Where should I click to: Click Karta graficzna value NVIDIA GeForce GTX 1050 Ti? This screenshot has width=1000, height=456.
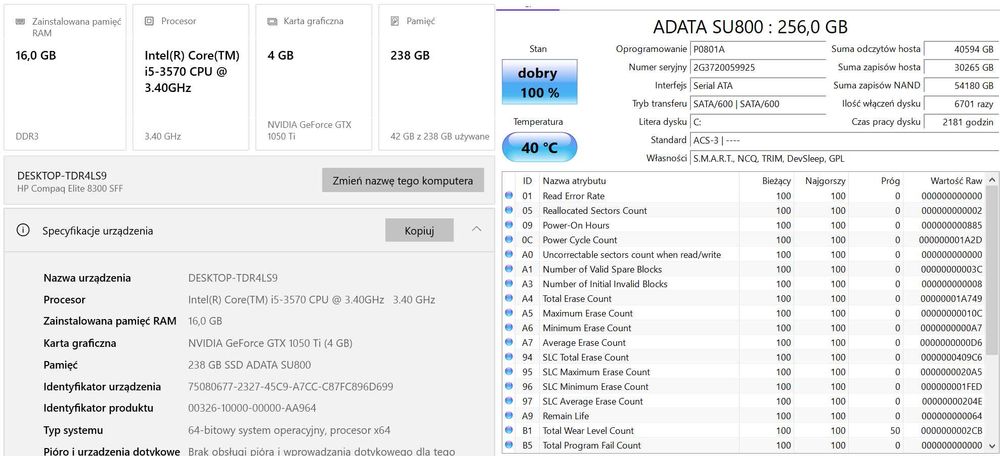(x=270, y=343)
